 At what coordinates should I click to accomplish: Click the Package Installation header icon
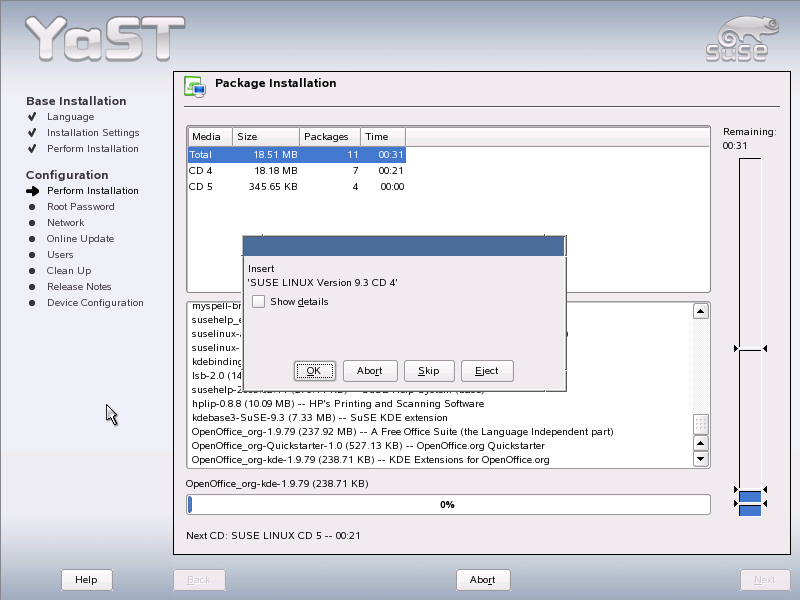pos(194,86)
